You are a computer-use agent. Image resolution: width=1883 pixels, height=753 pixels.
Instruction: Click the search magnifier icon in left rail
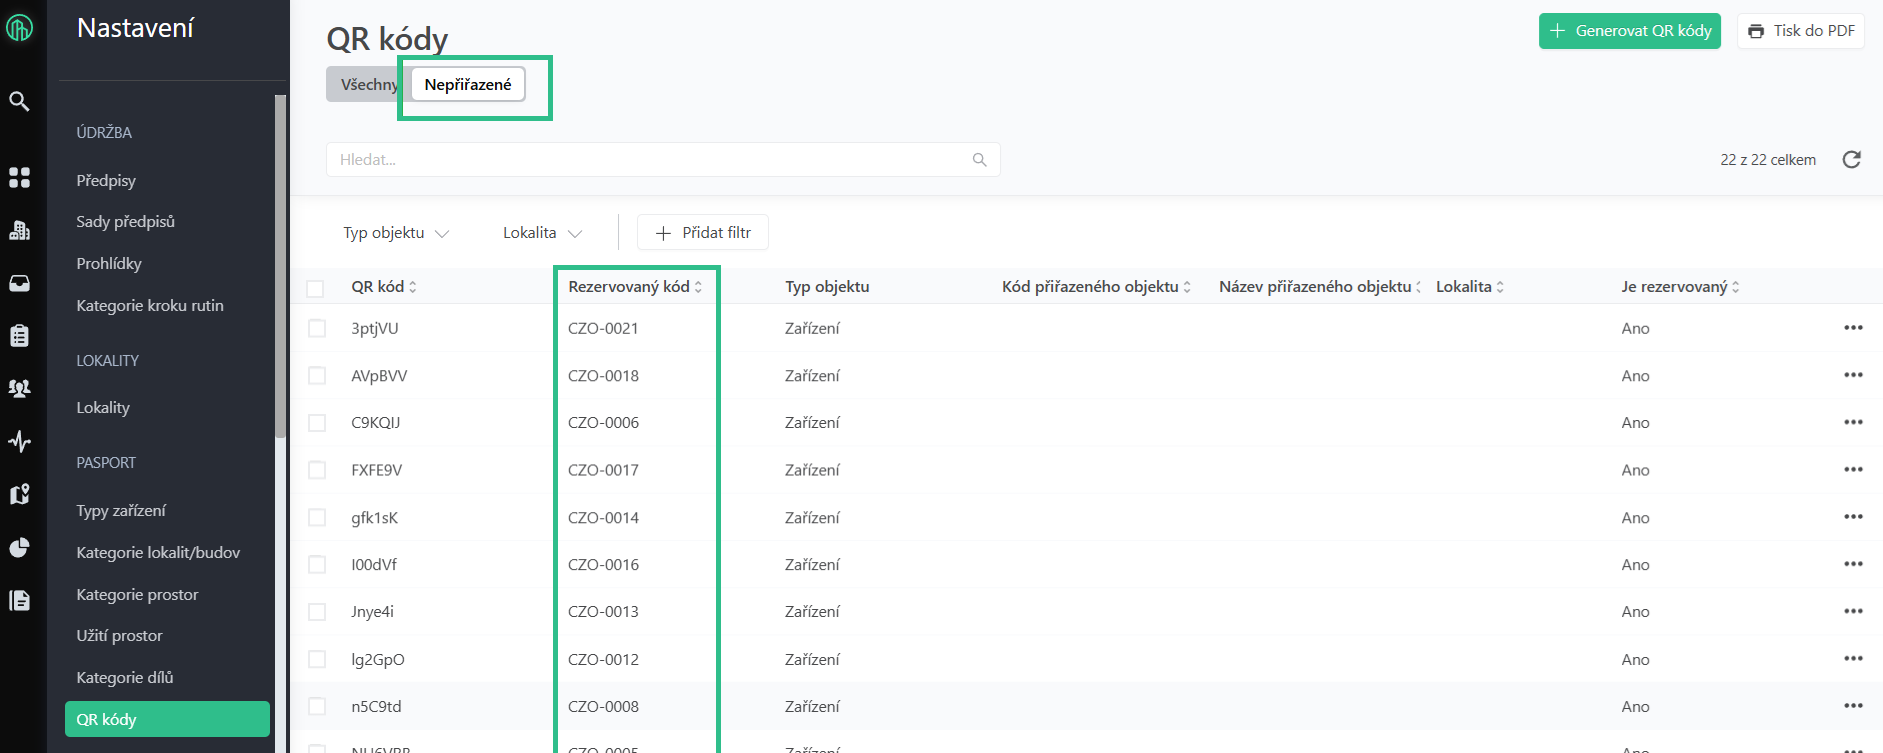pyautogui.click(x=19, y=101)
